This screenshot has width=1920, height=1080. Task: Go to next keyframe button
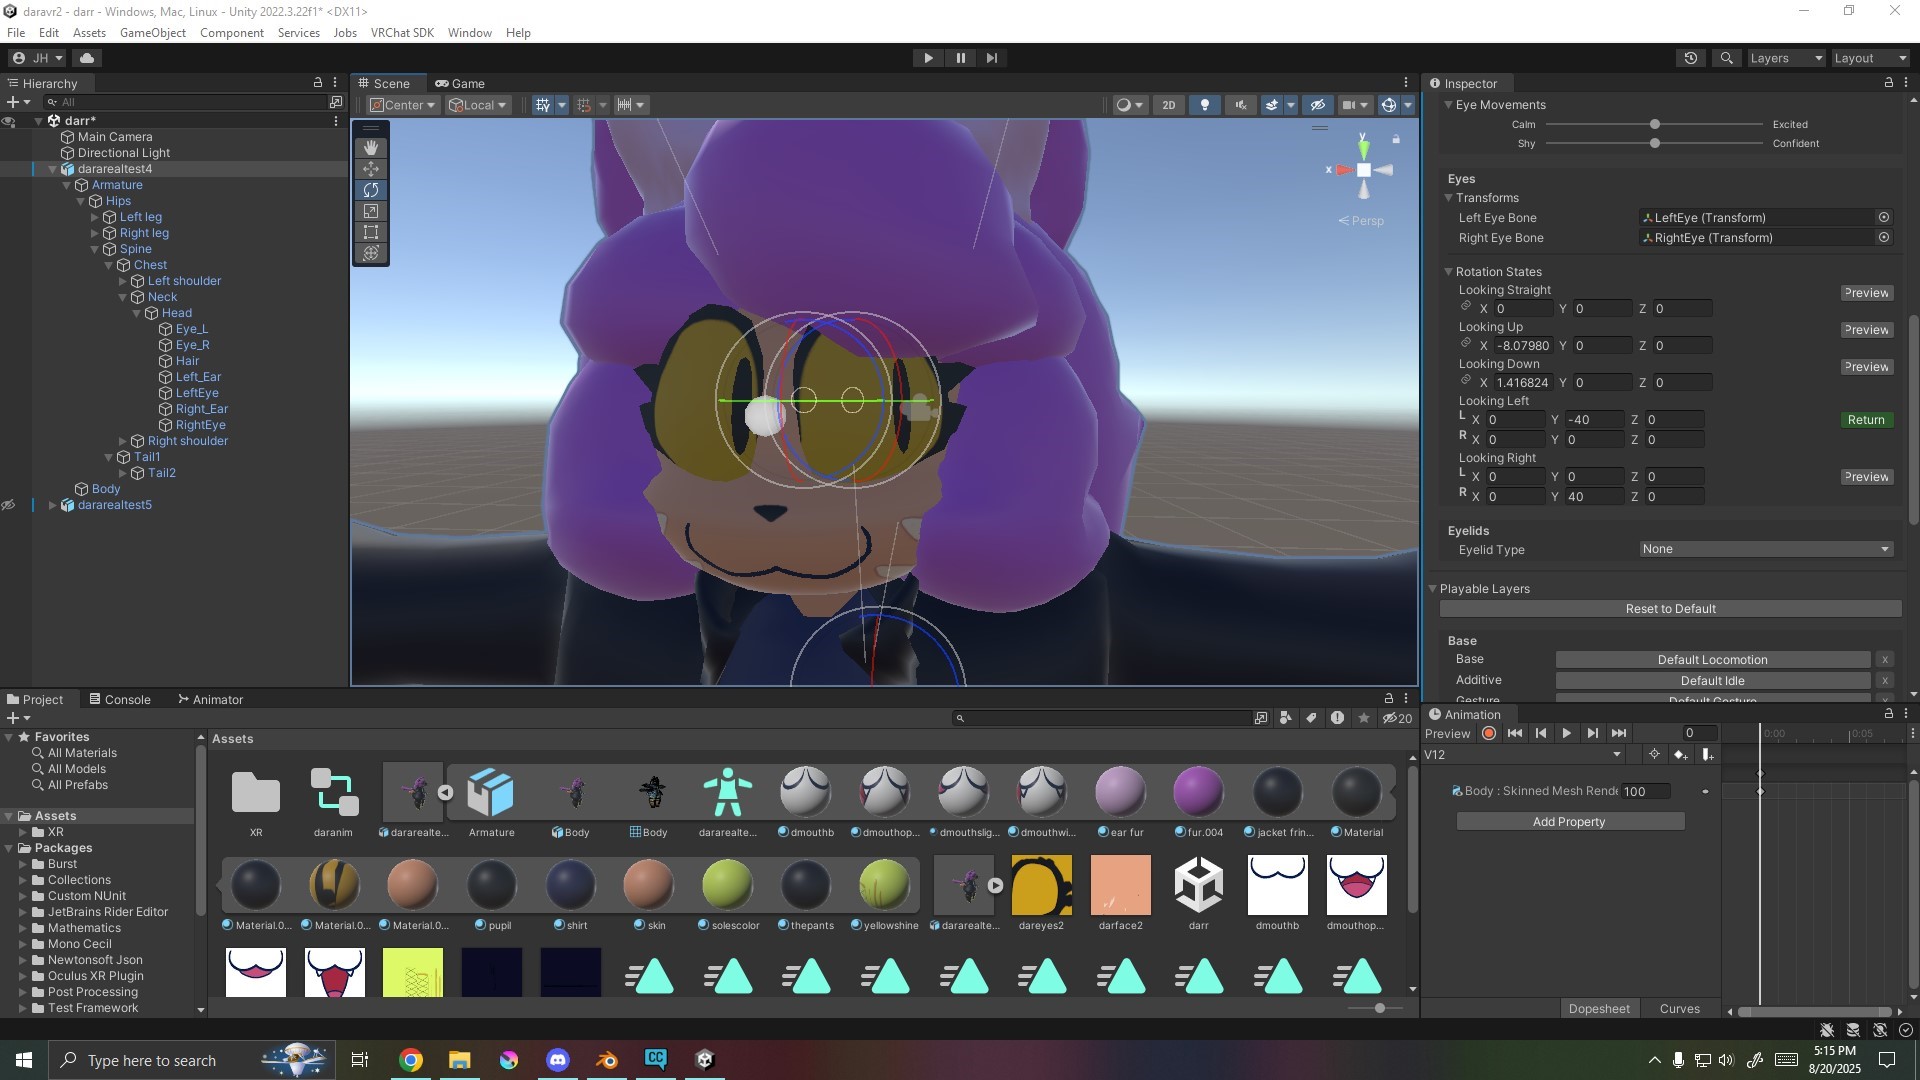[1592, 733]
